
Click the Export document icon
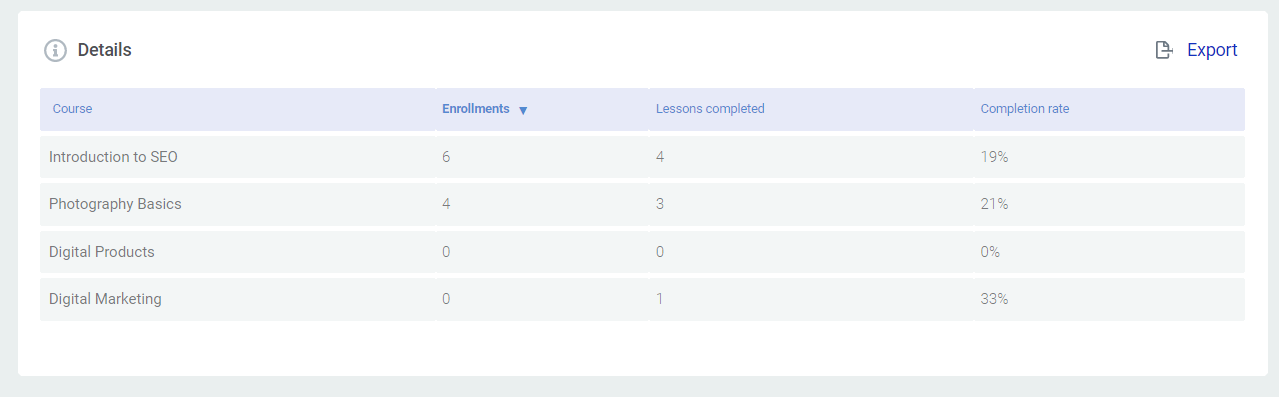coord(1164,50)
